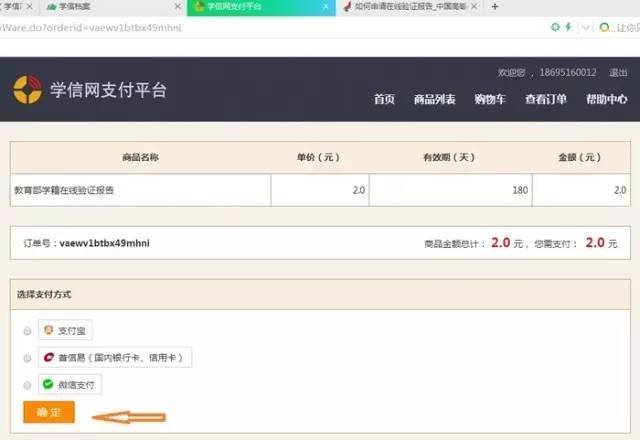Click the 支付宝 payment option box
This screenshot has height=440, width=640.
(x=65, y=330)
